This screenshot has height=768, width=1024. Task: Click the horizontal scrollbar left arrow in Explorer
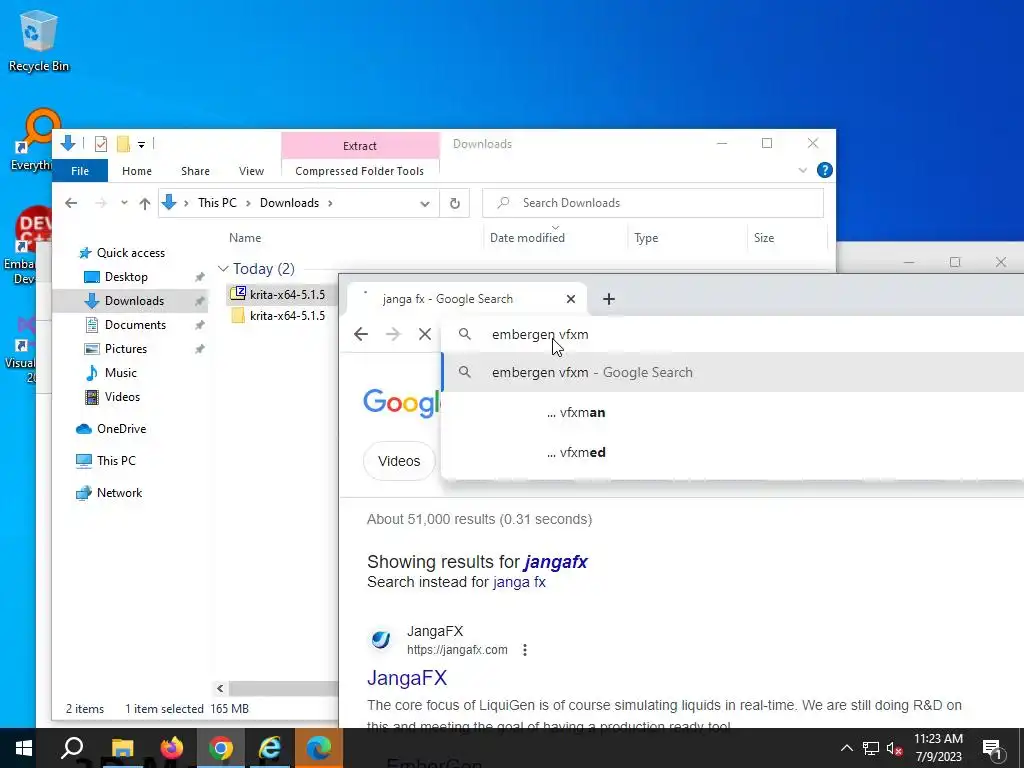point(220,688)
